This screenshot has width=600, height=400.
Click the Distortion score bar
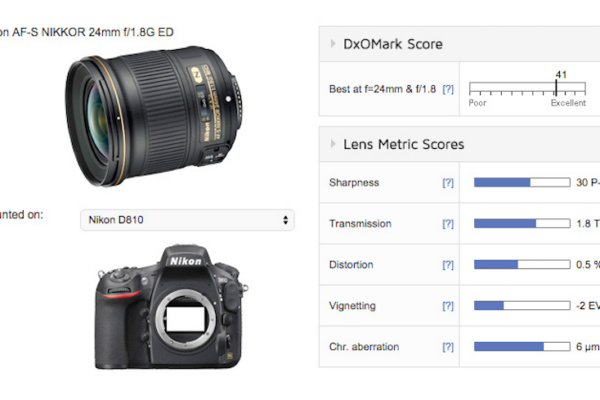click(x=522, y=264)
